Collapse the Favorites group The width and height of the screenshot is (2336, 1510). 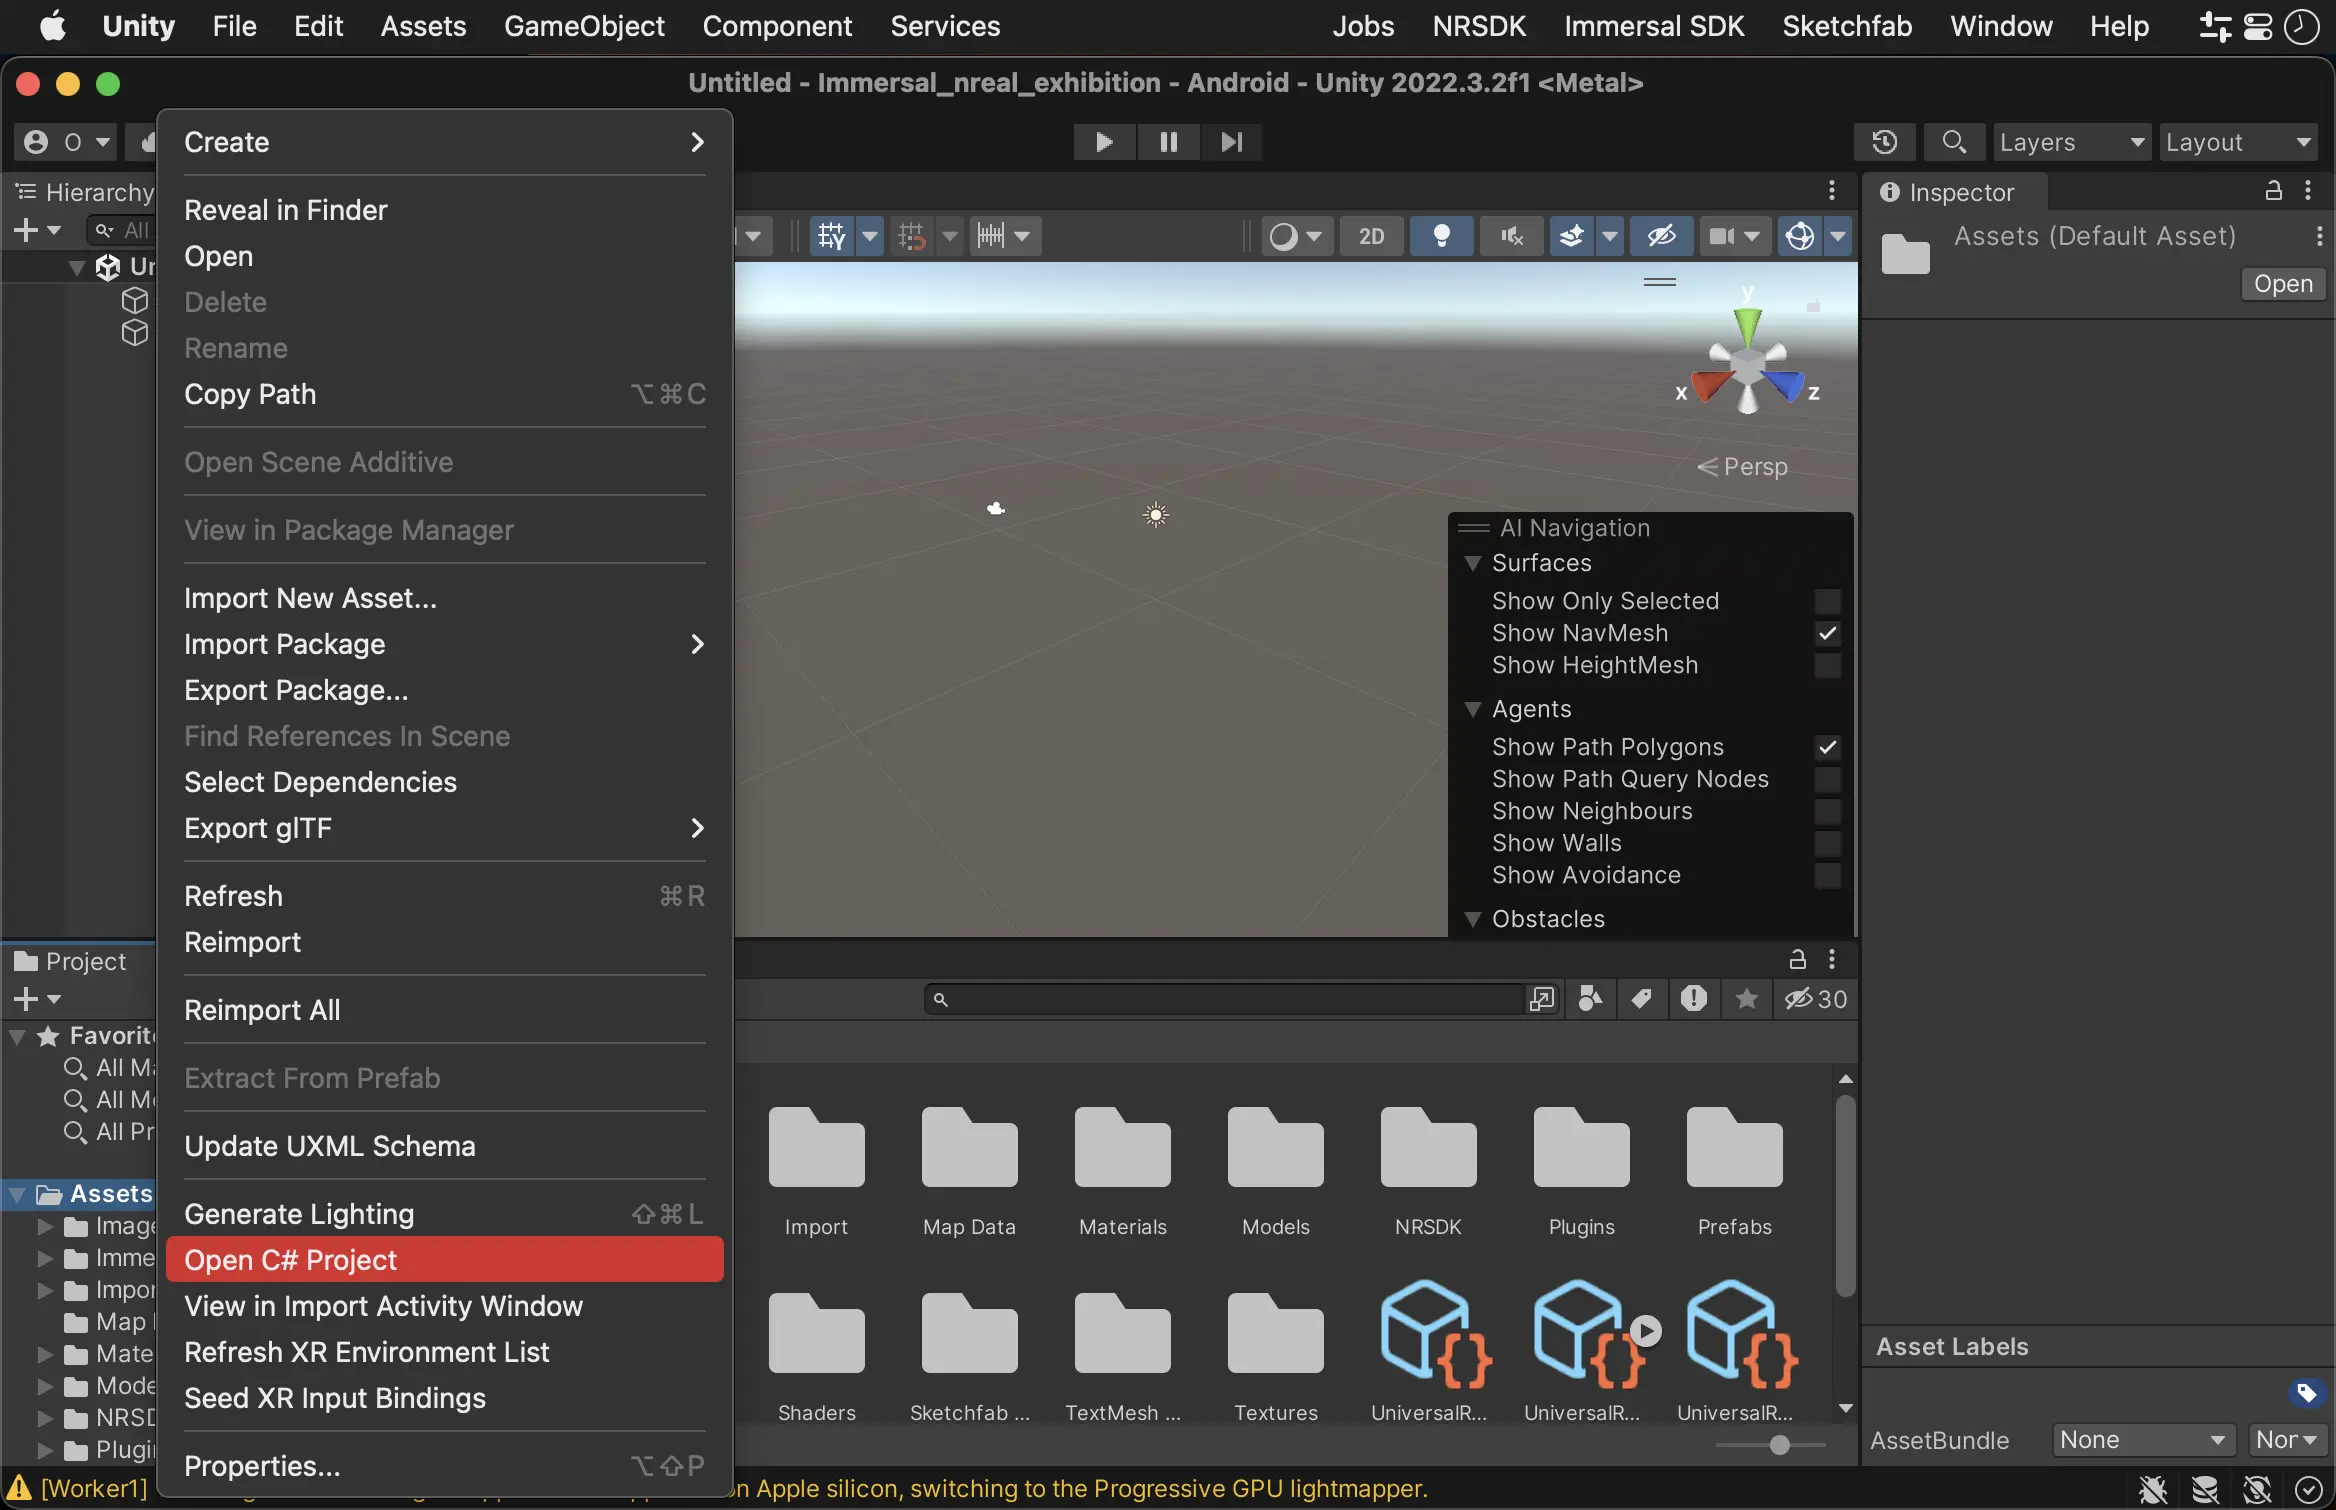click(x=17, y=1036)
